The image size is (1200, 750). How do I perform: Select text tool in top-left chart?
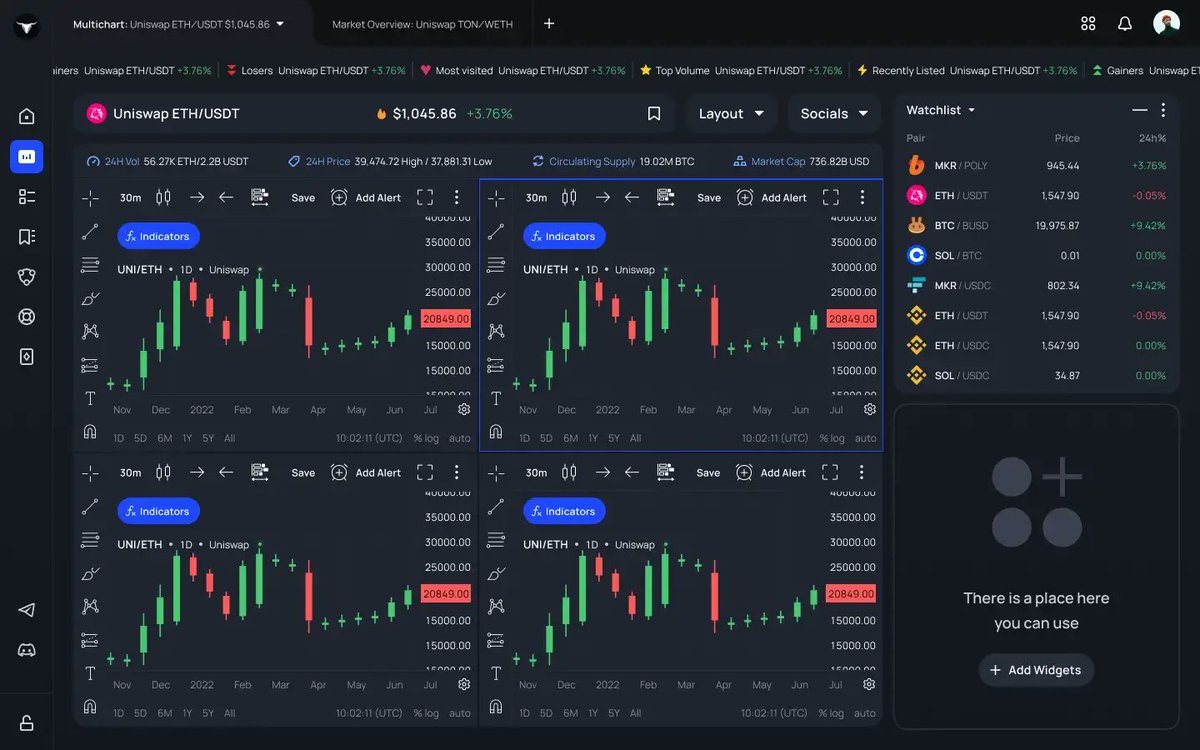click(x=90, y=398)
